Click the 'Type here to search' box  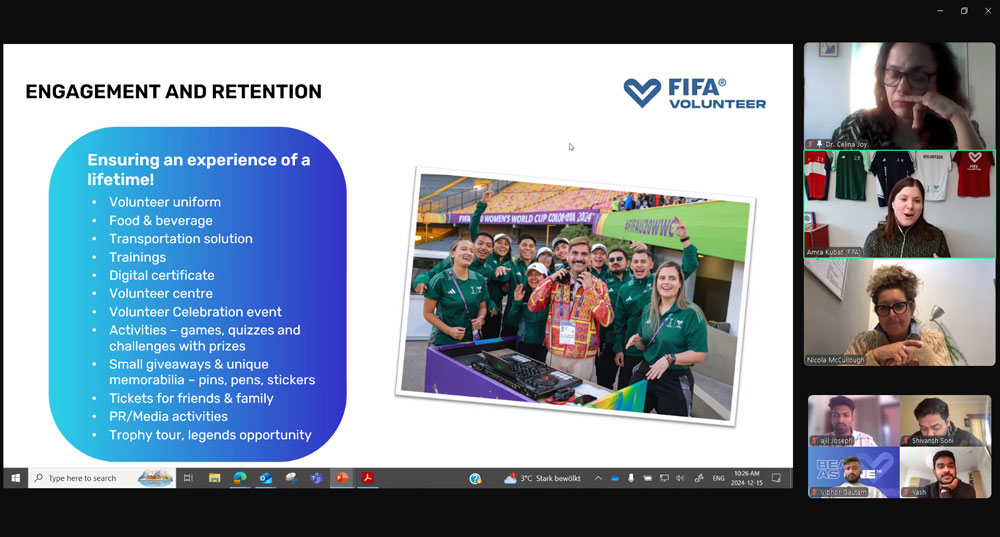85,478
